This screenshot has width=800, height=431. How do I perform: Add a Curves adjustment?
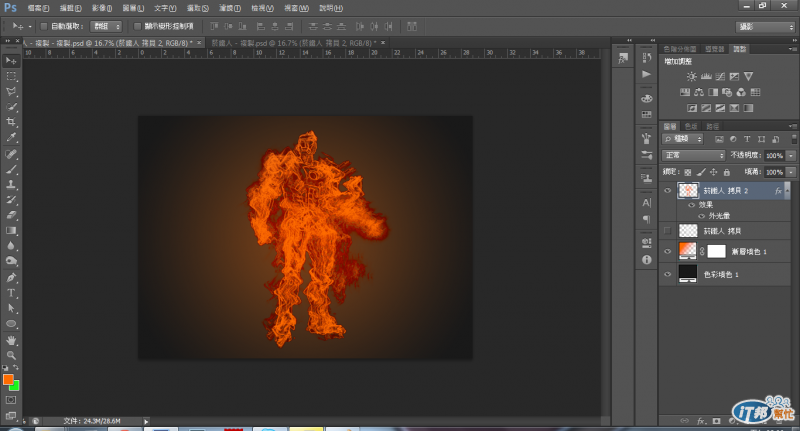720,77
